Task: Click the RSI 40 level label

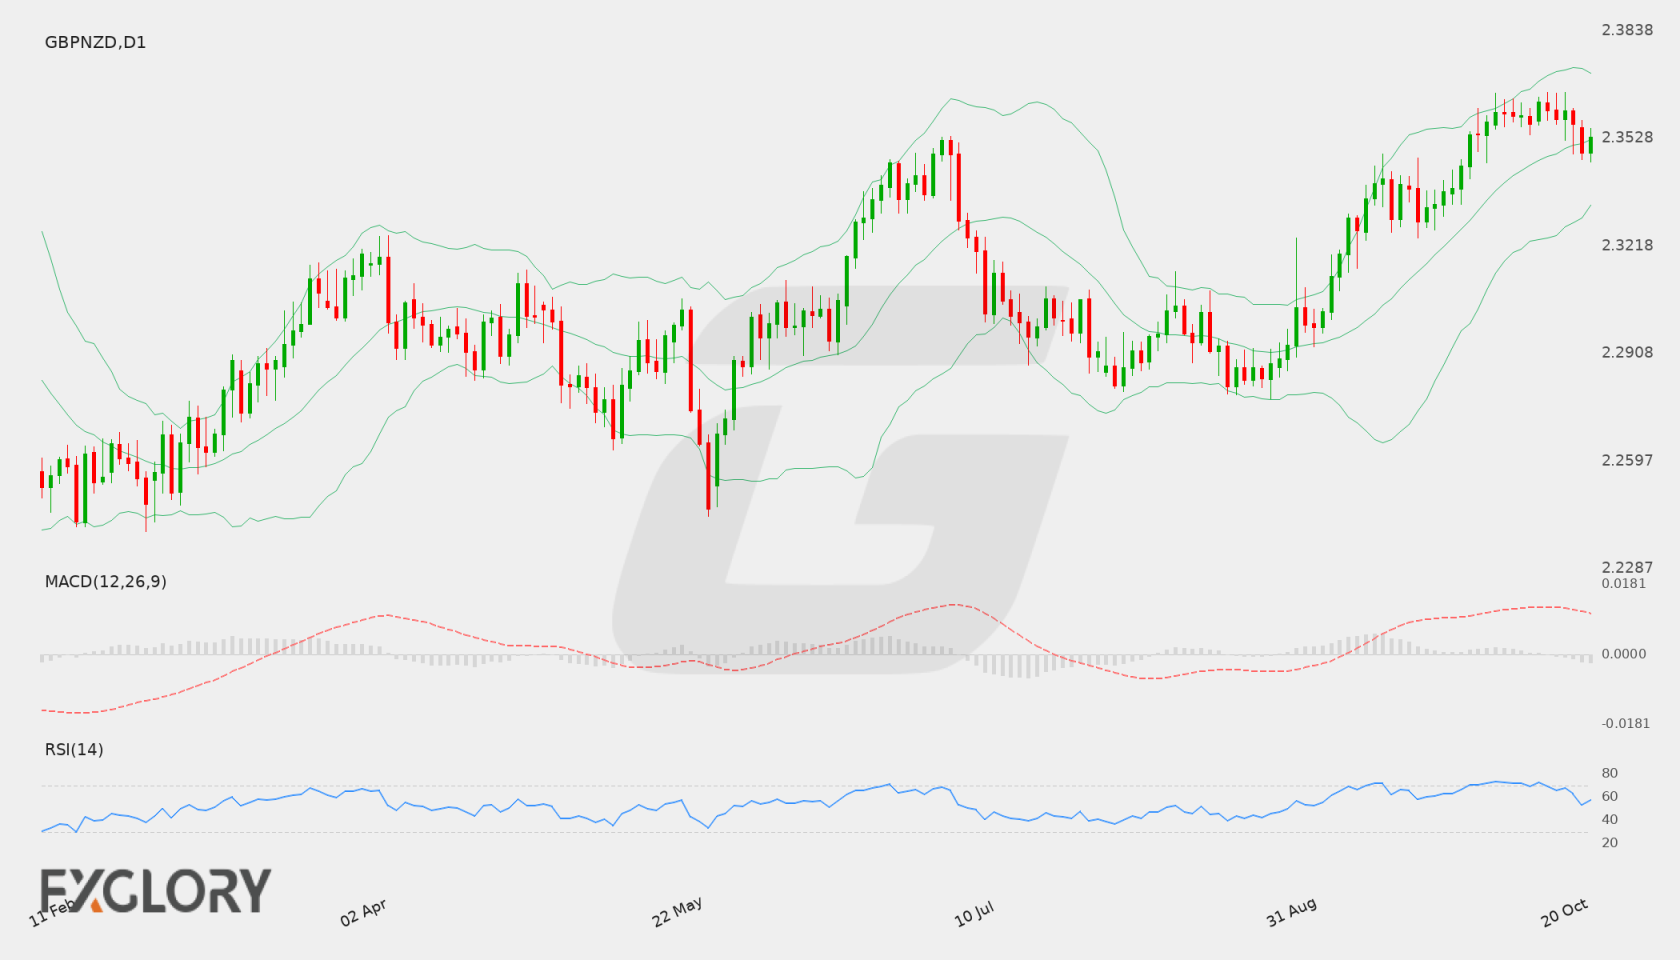Action: pos(1610,819)
